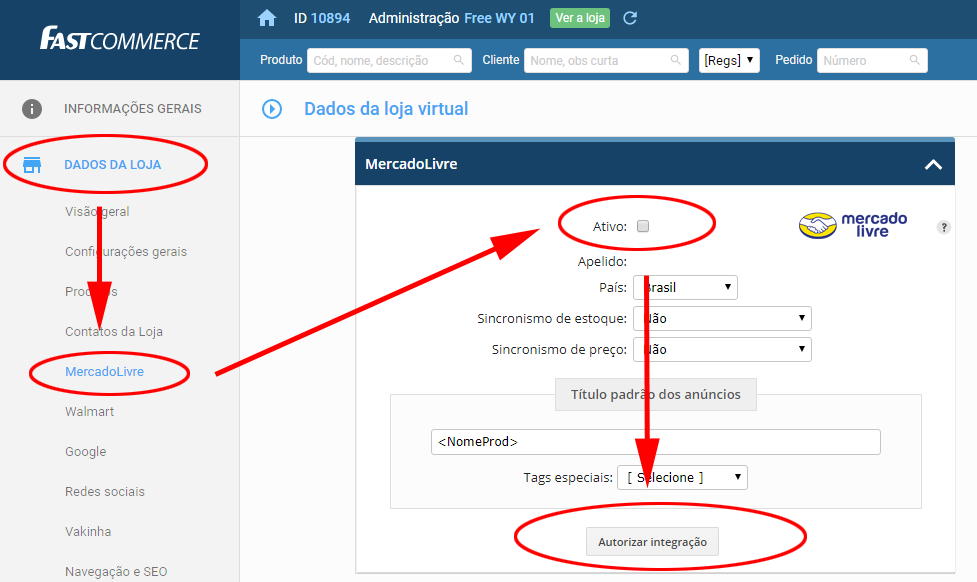This screenshot has width=977, height=582.
Task: Focus the Produto search field
Action: 389,60
